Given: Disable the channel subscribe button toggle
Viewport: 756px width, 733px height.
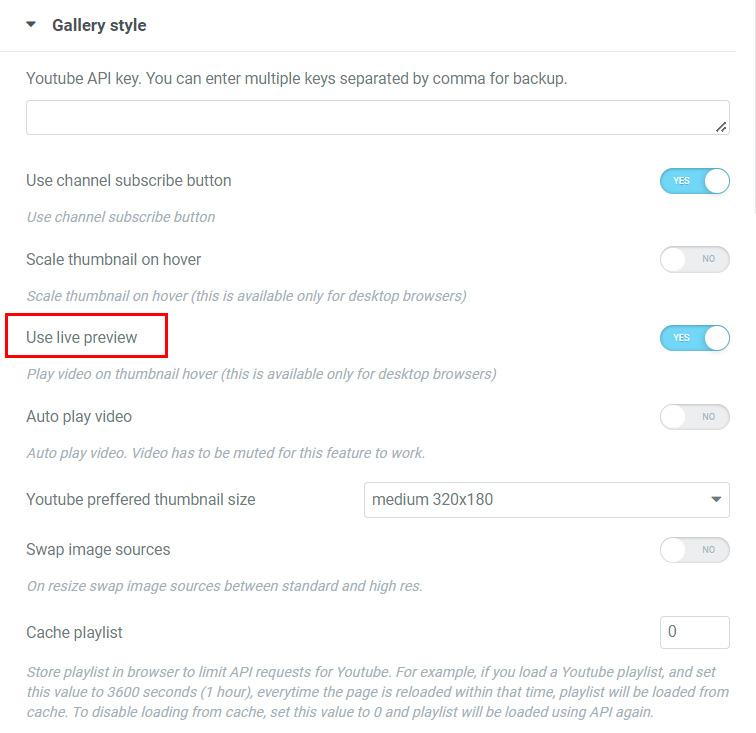Looking at the screenshot, I should (x=695, y=181).
